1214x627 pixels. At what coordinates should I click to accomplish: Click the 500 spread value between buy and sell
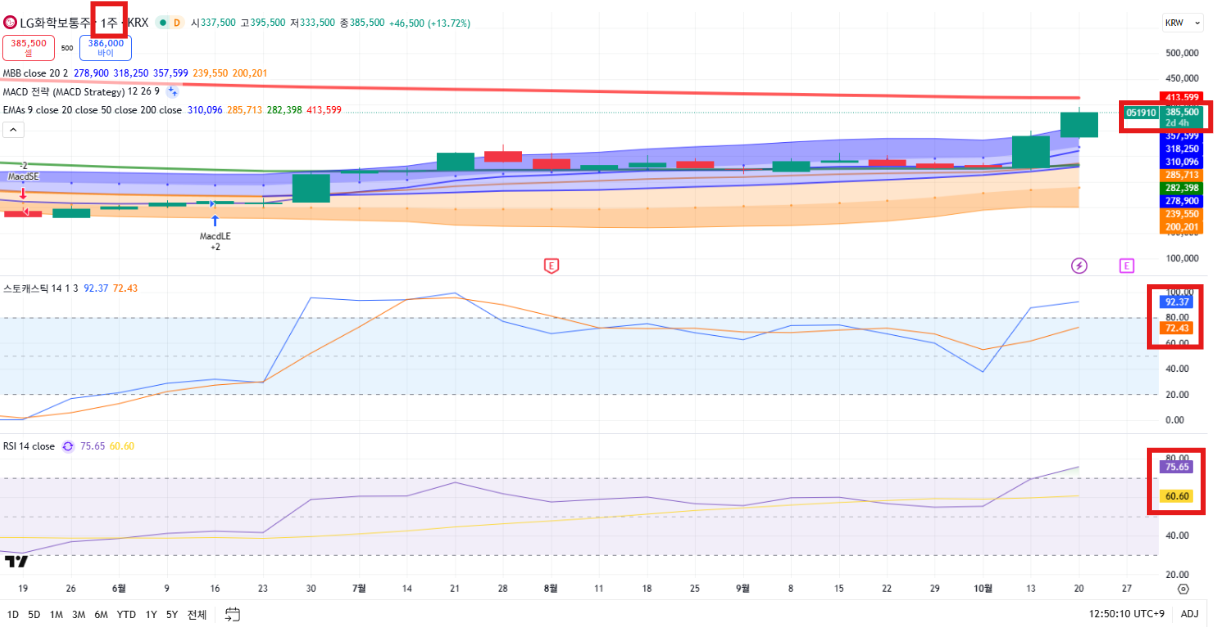pos(67,48)
